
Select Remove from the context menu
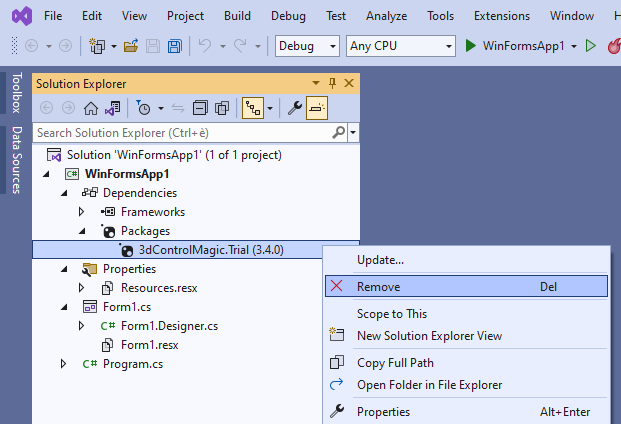tap(378, 287)
